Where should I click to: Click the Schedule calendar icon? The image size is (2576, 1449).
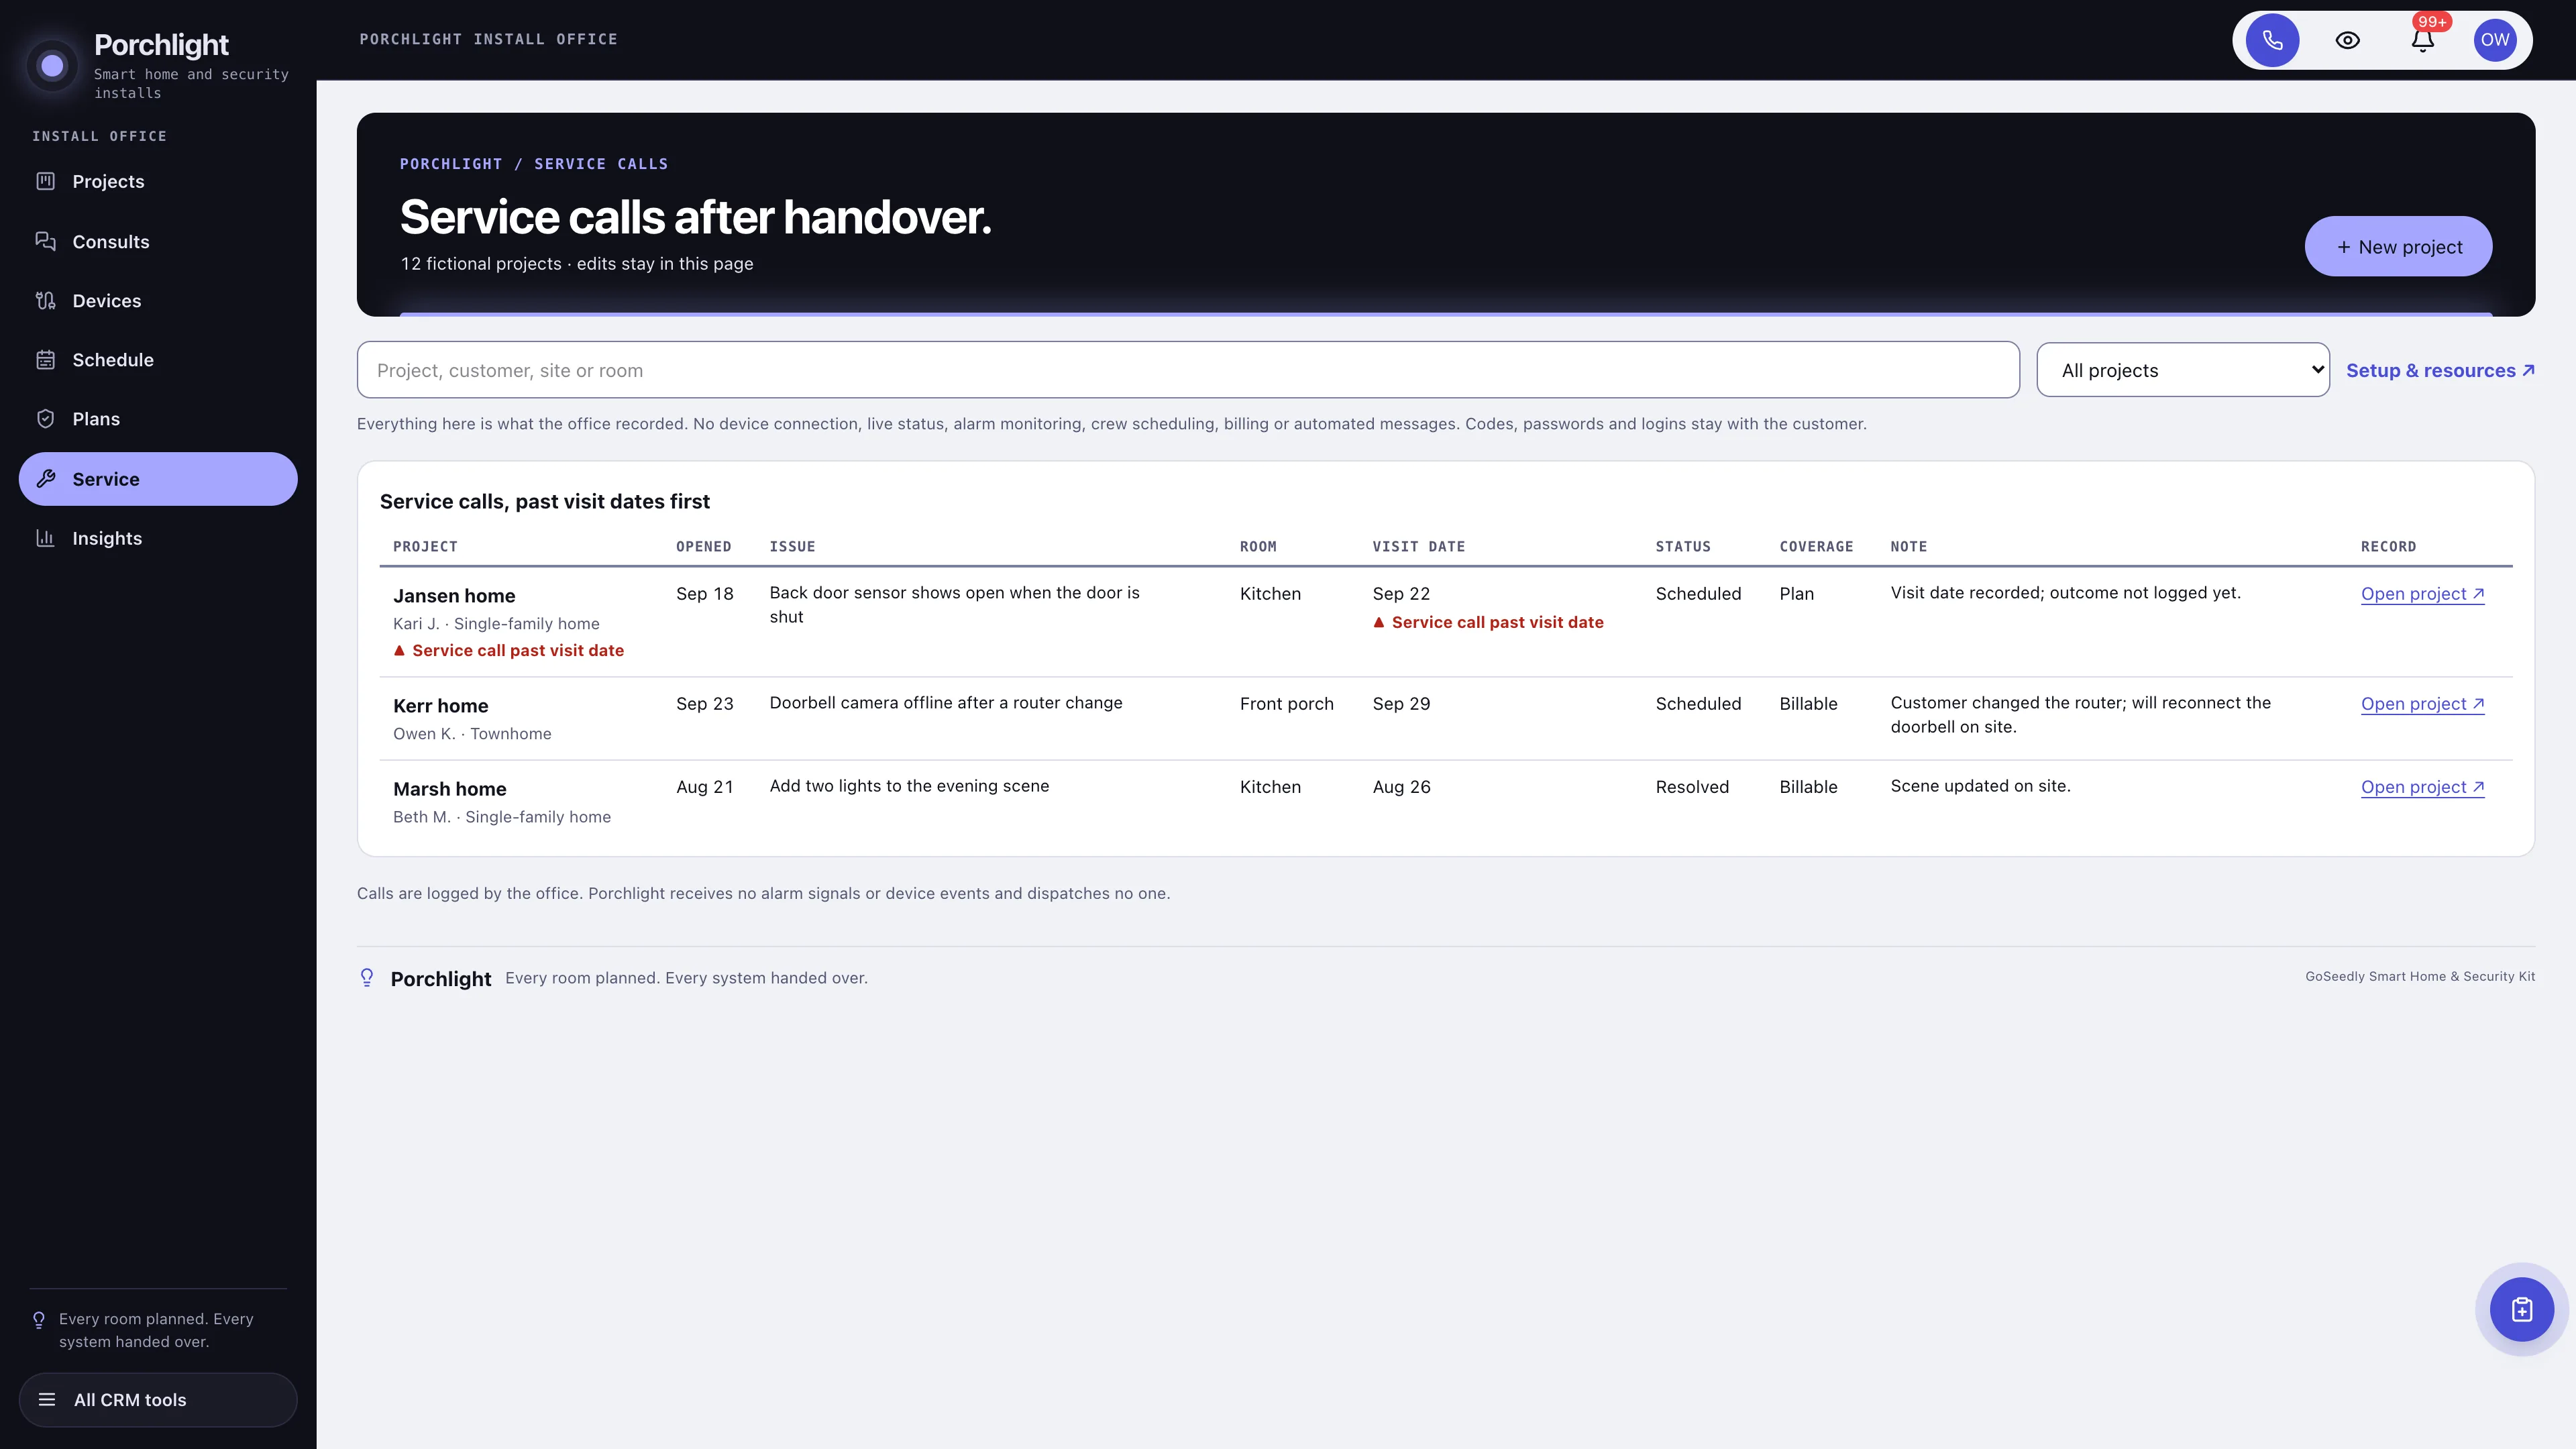[x=45, y=360]
